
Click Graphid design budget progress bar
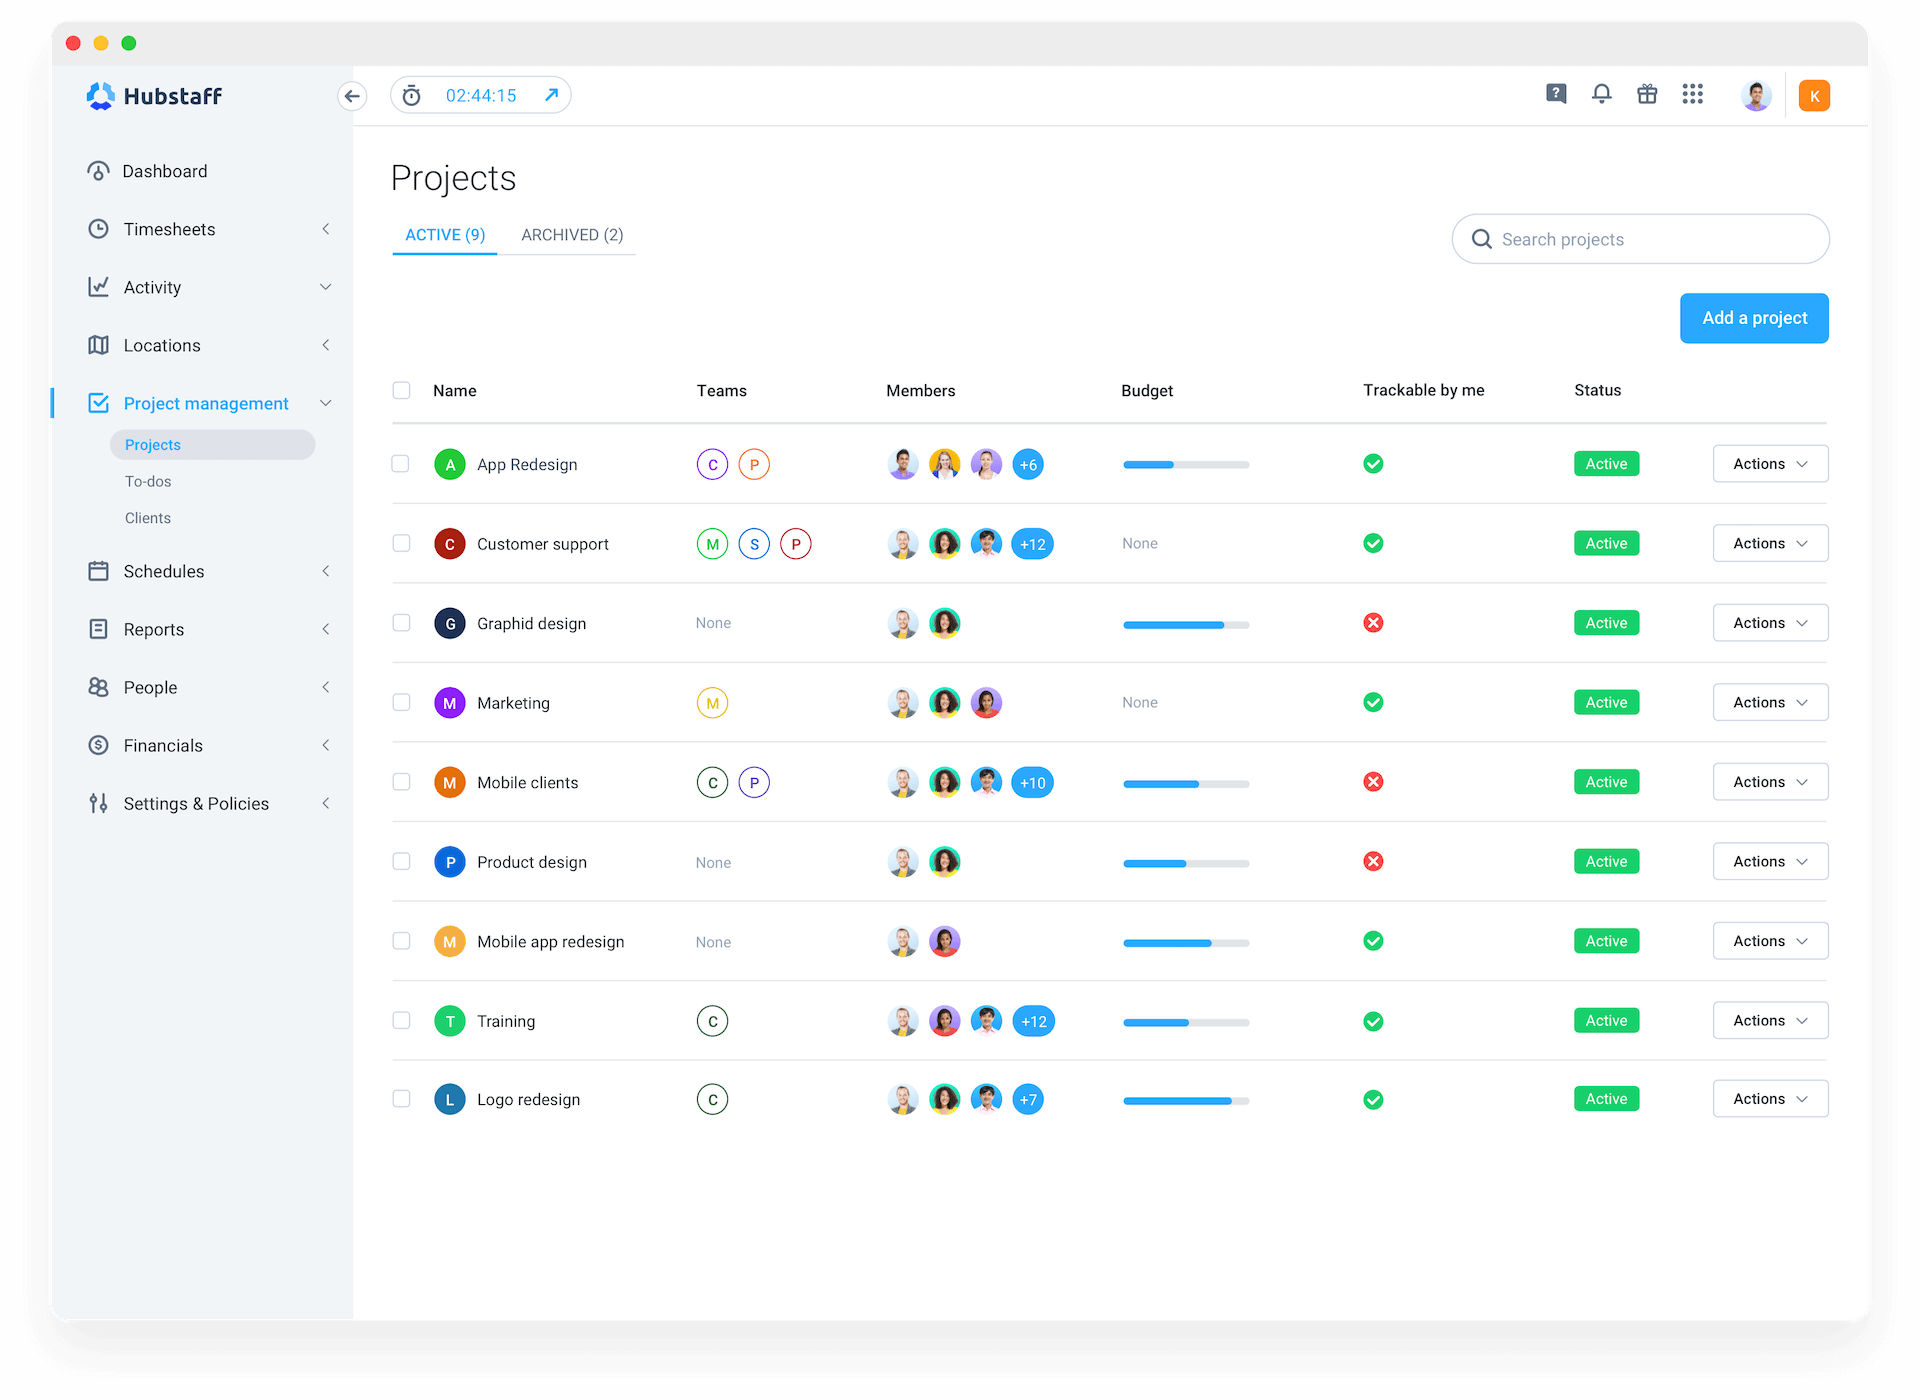(x=1185, y=624)
